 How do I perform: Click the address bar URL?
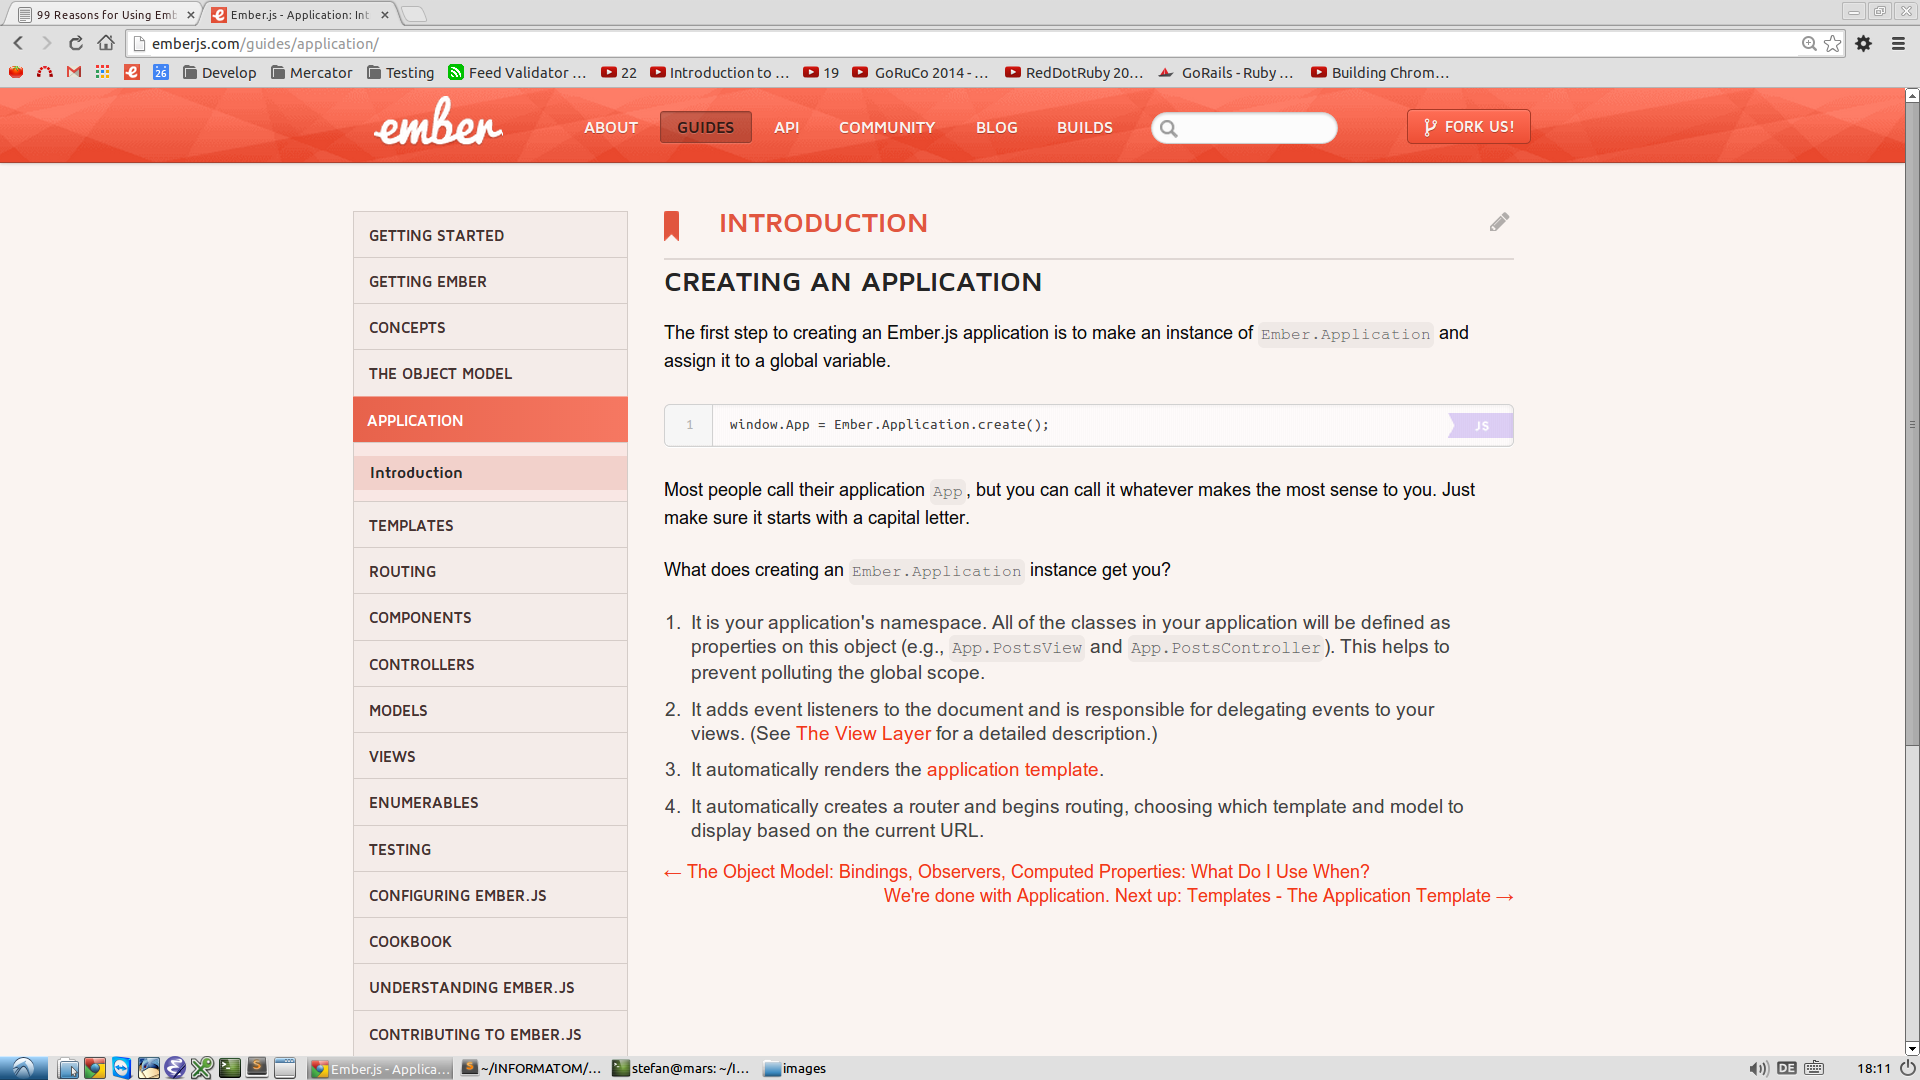(x=265, y=44)
